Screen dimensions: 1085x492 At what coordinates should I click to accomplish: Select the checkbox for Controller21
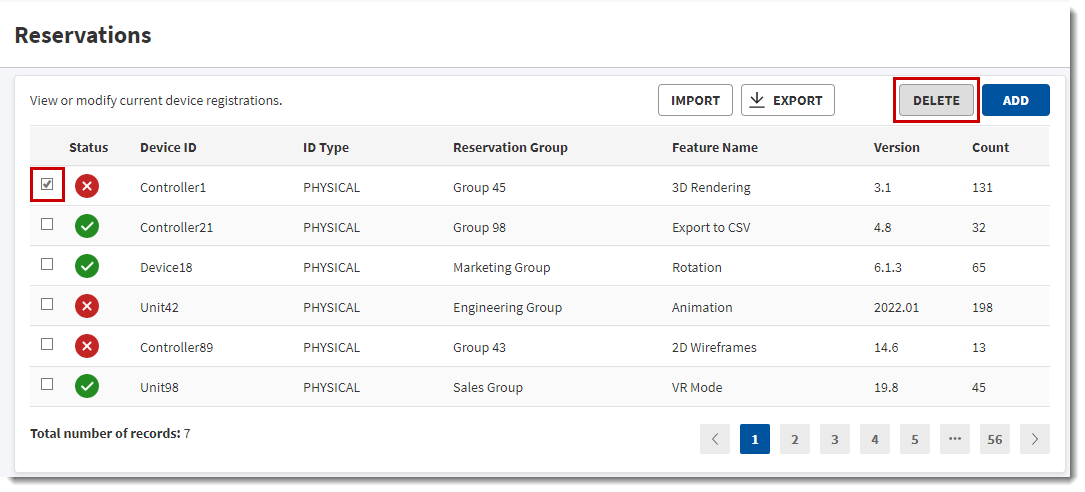click(x=47, y=225)
